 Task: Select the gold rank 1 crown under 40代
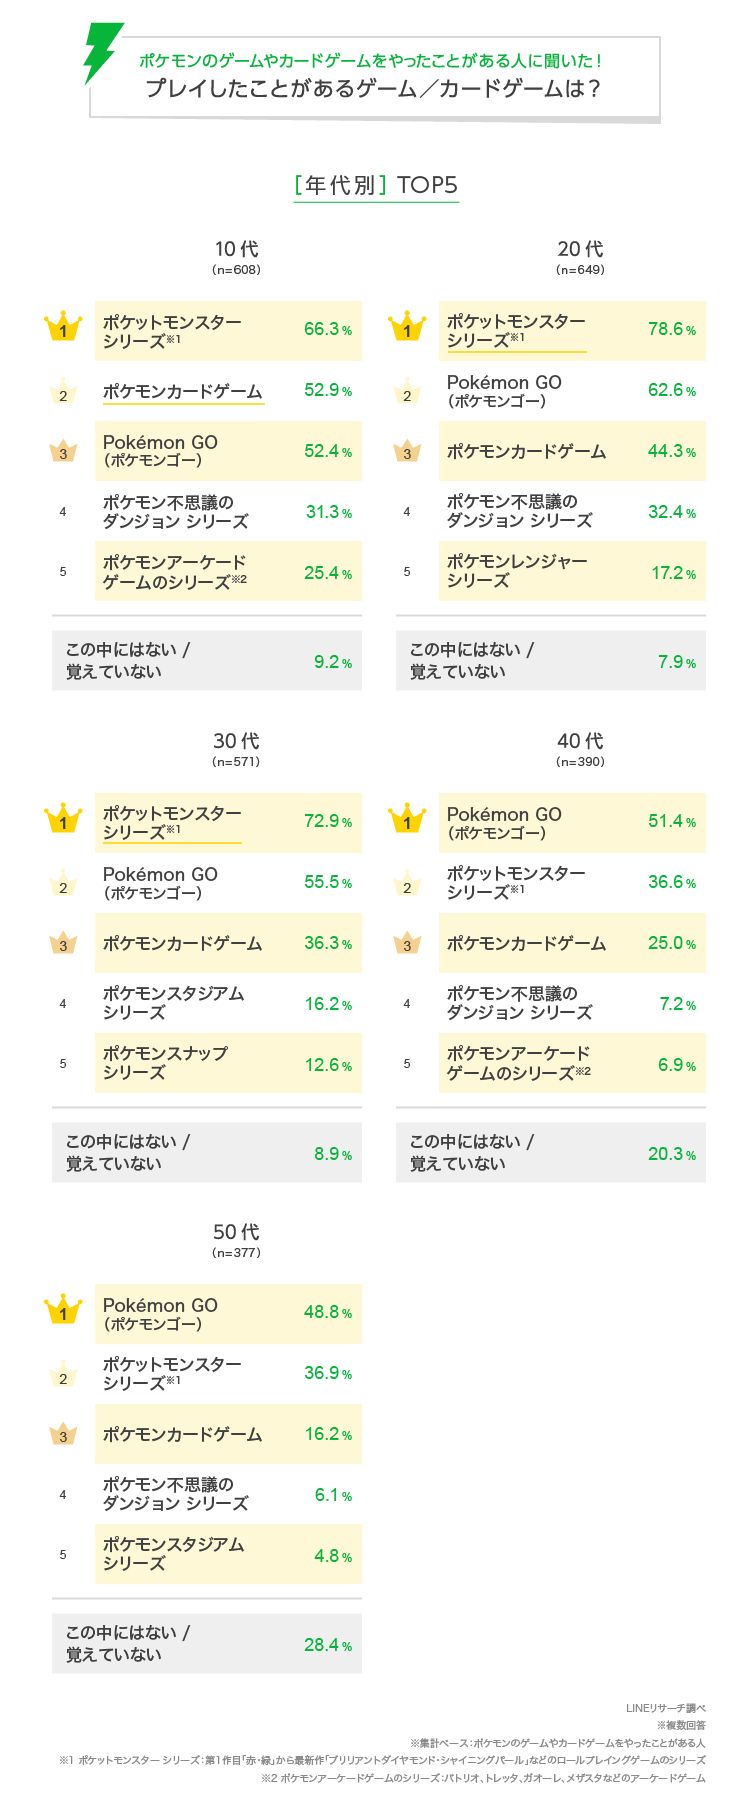(x=407, y=820)
